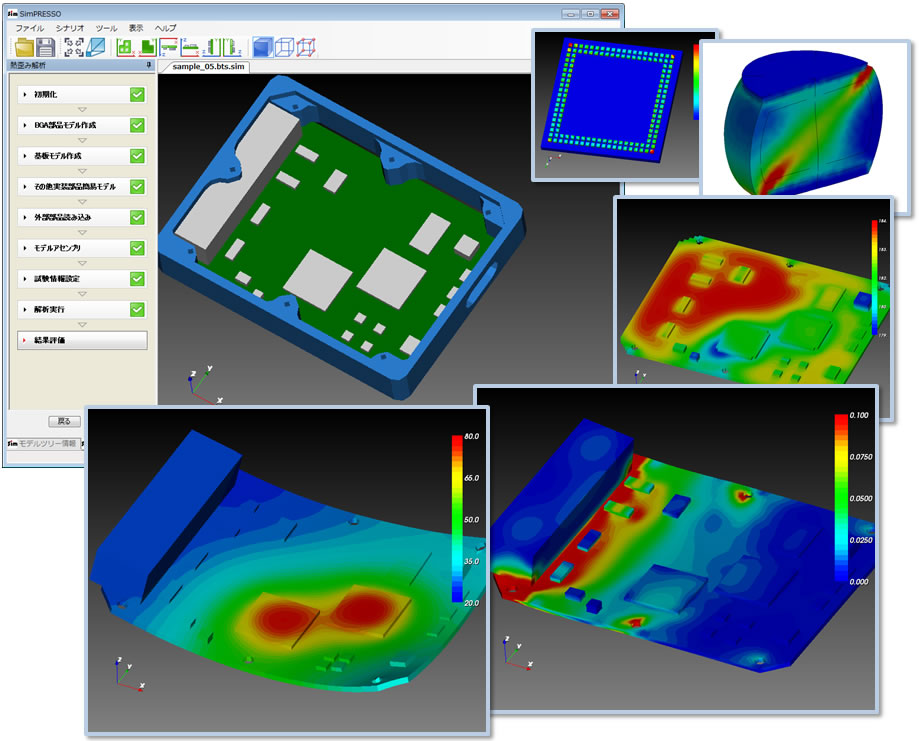
Task: Click the 80.0 temperature color scale bar
Action: coord(457,518)
